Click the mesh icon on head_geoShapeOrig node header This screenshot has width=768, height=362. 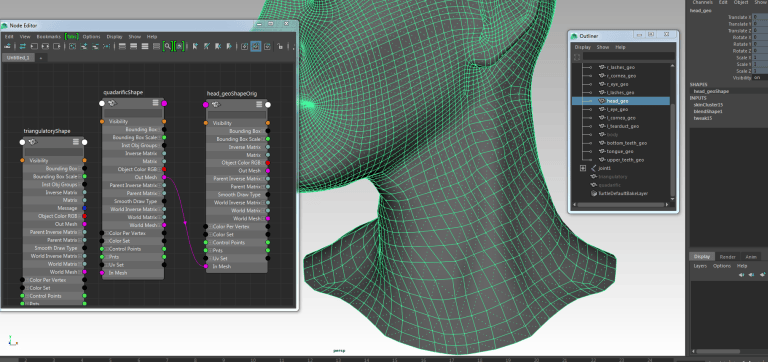216,105
